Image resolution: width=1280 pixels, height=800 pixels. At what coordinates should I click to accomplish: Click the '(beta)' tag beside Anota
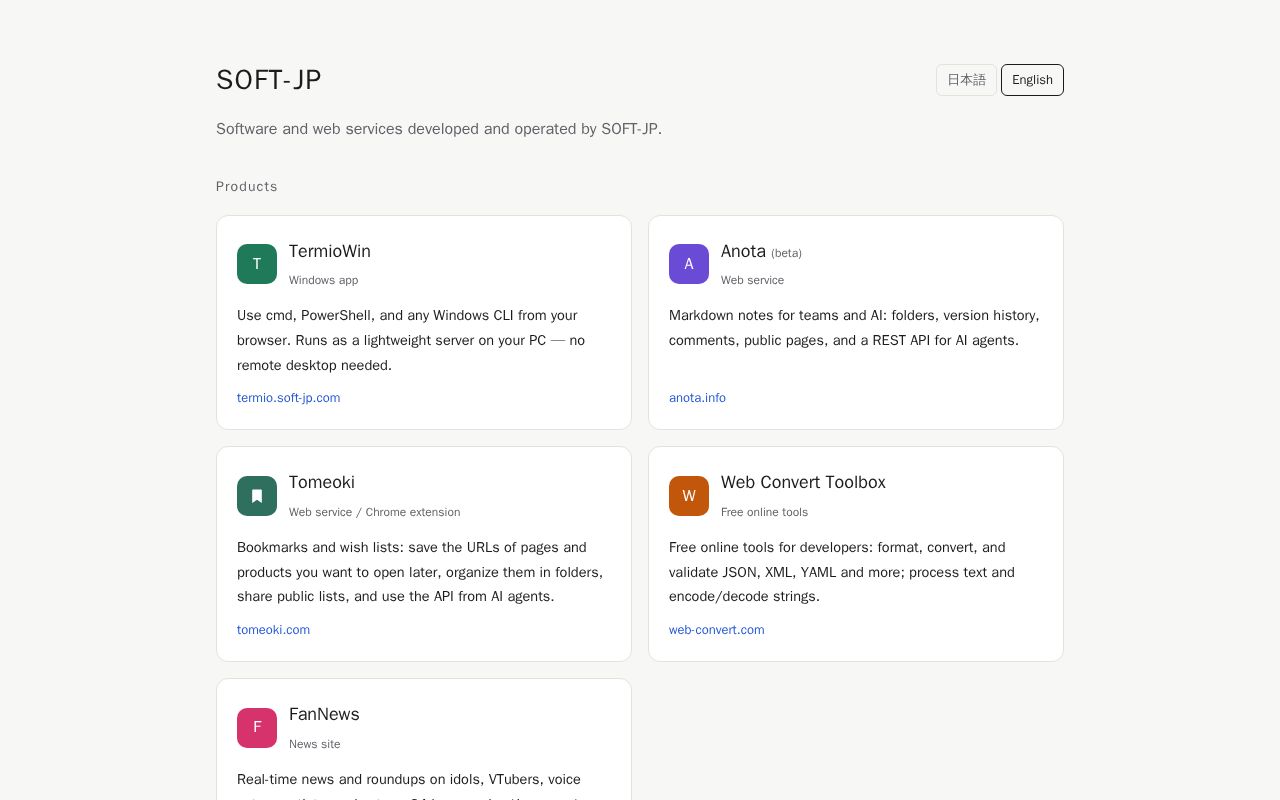click(x=786, y=253)
